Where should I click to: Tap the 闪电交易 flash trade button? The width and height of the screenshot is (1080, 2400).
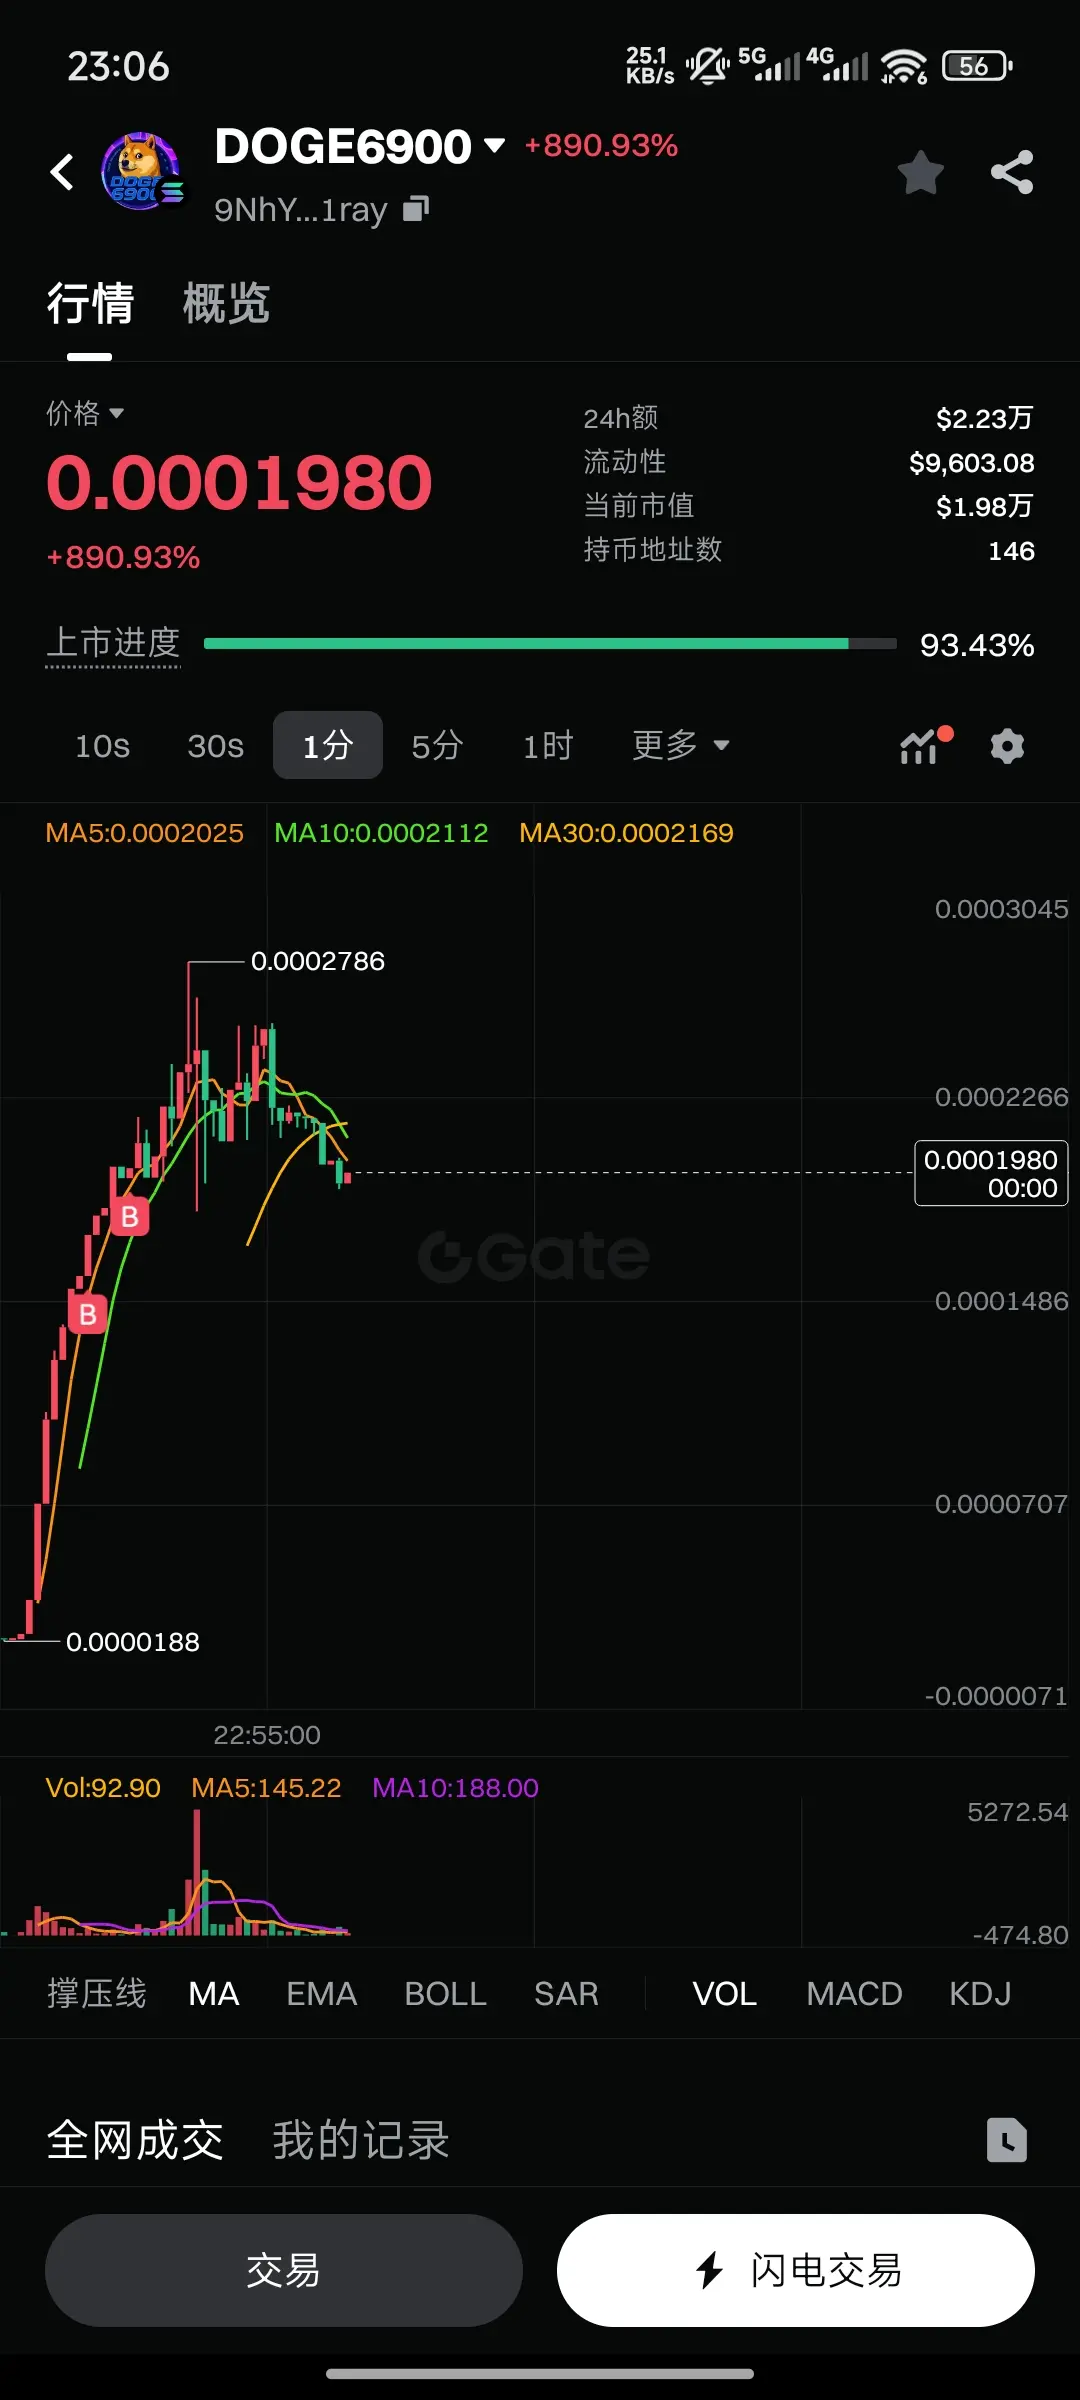(796, 2270)
